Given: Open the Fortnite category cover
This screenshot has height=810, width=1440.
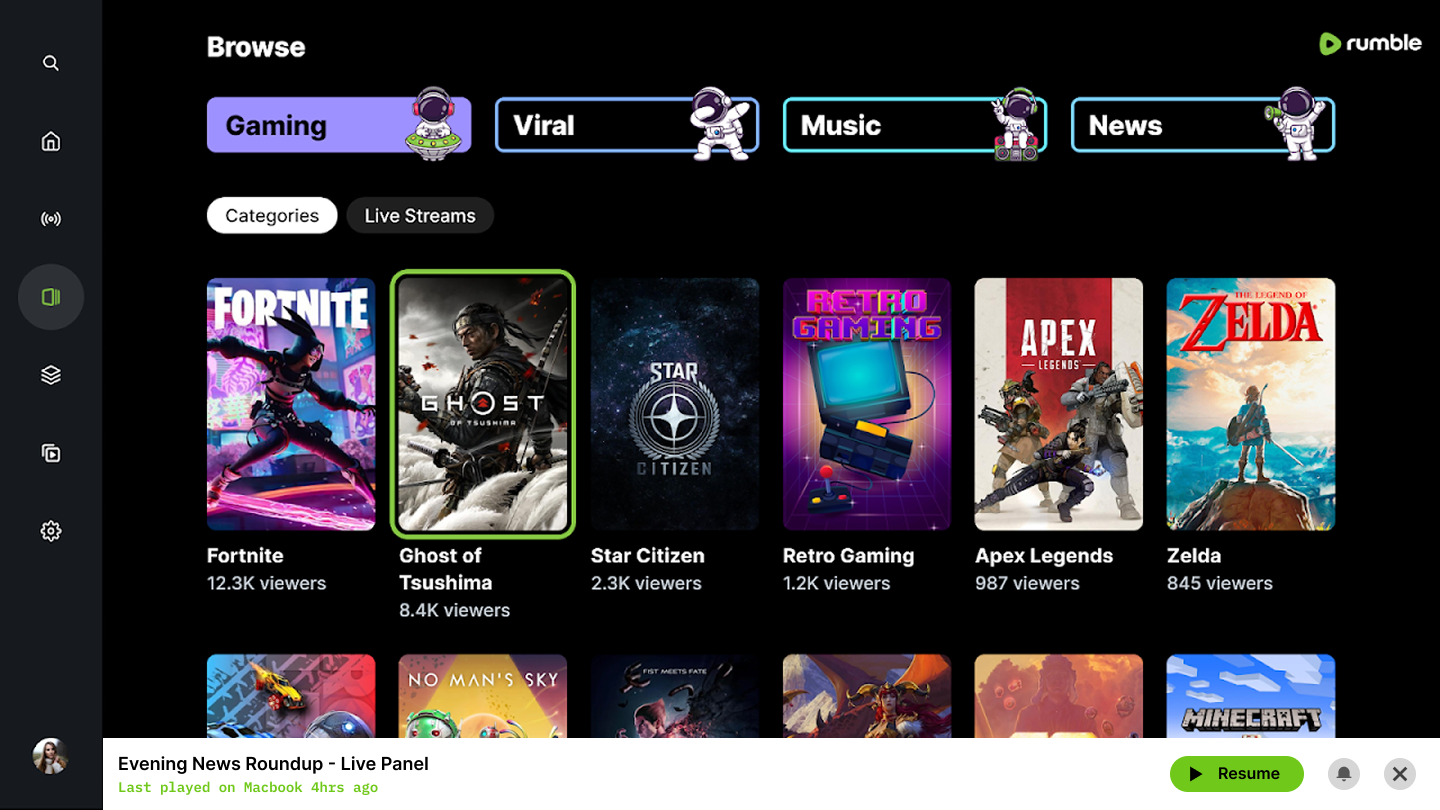Looking at the screenshot, I should 291,404.
